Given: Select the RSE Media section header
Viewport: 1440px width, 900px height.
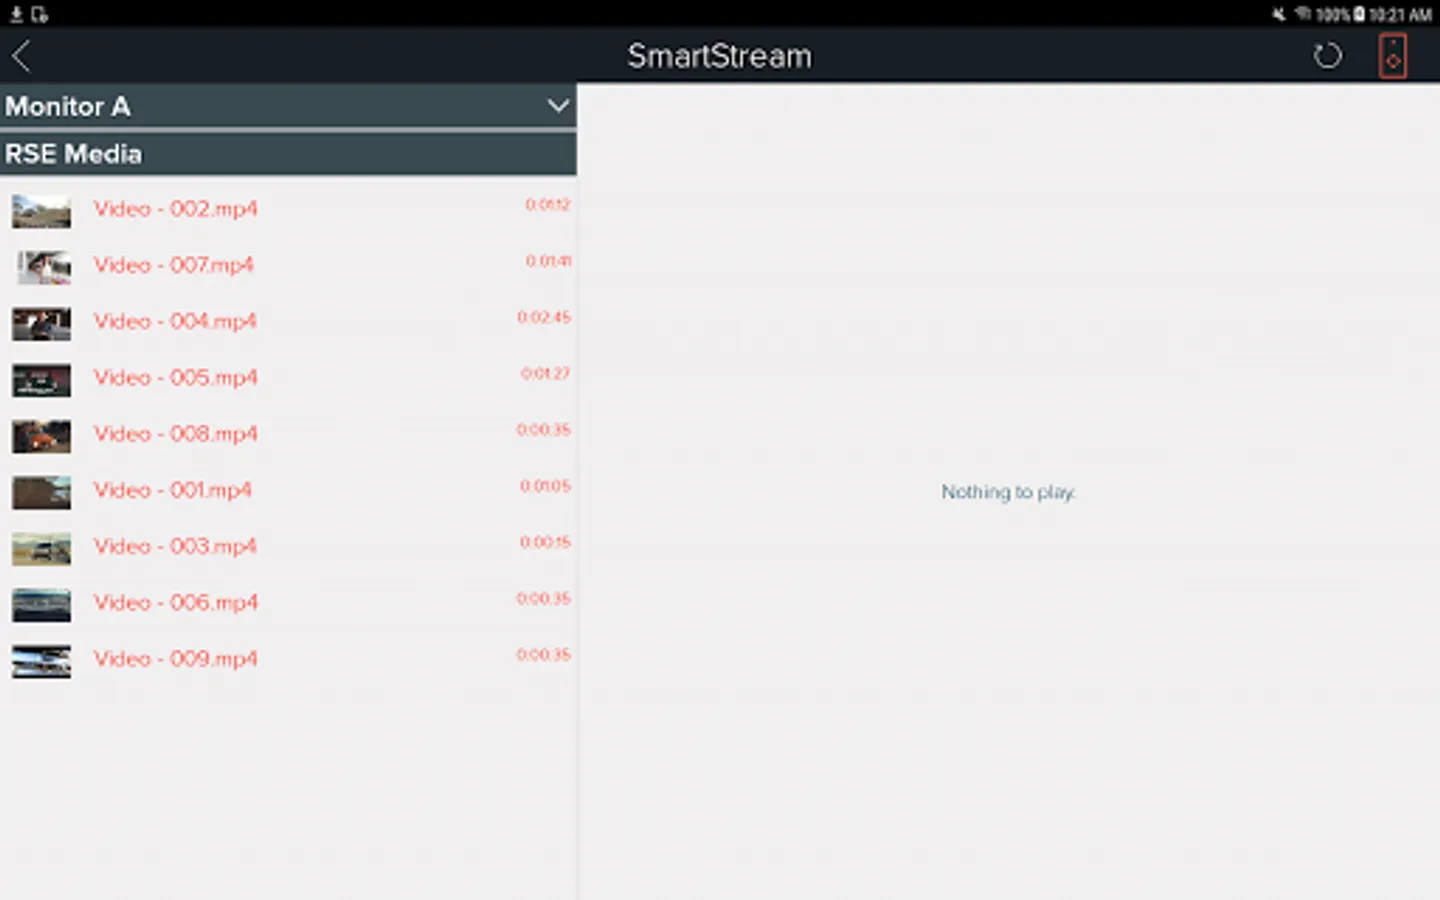Looking at the screenshot, I should [288, 154].
